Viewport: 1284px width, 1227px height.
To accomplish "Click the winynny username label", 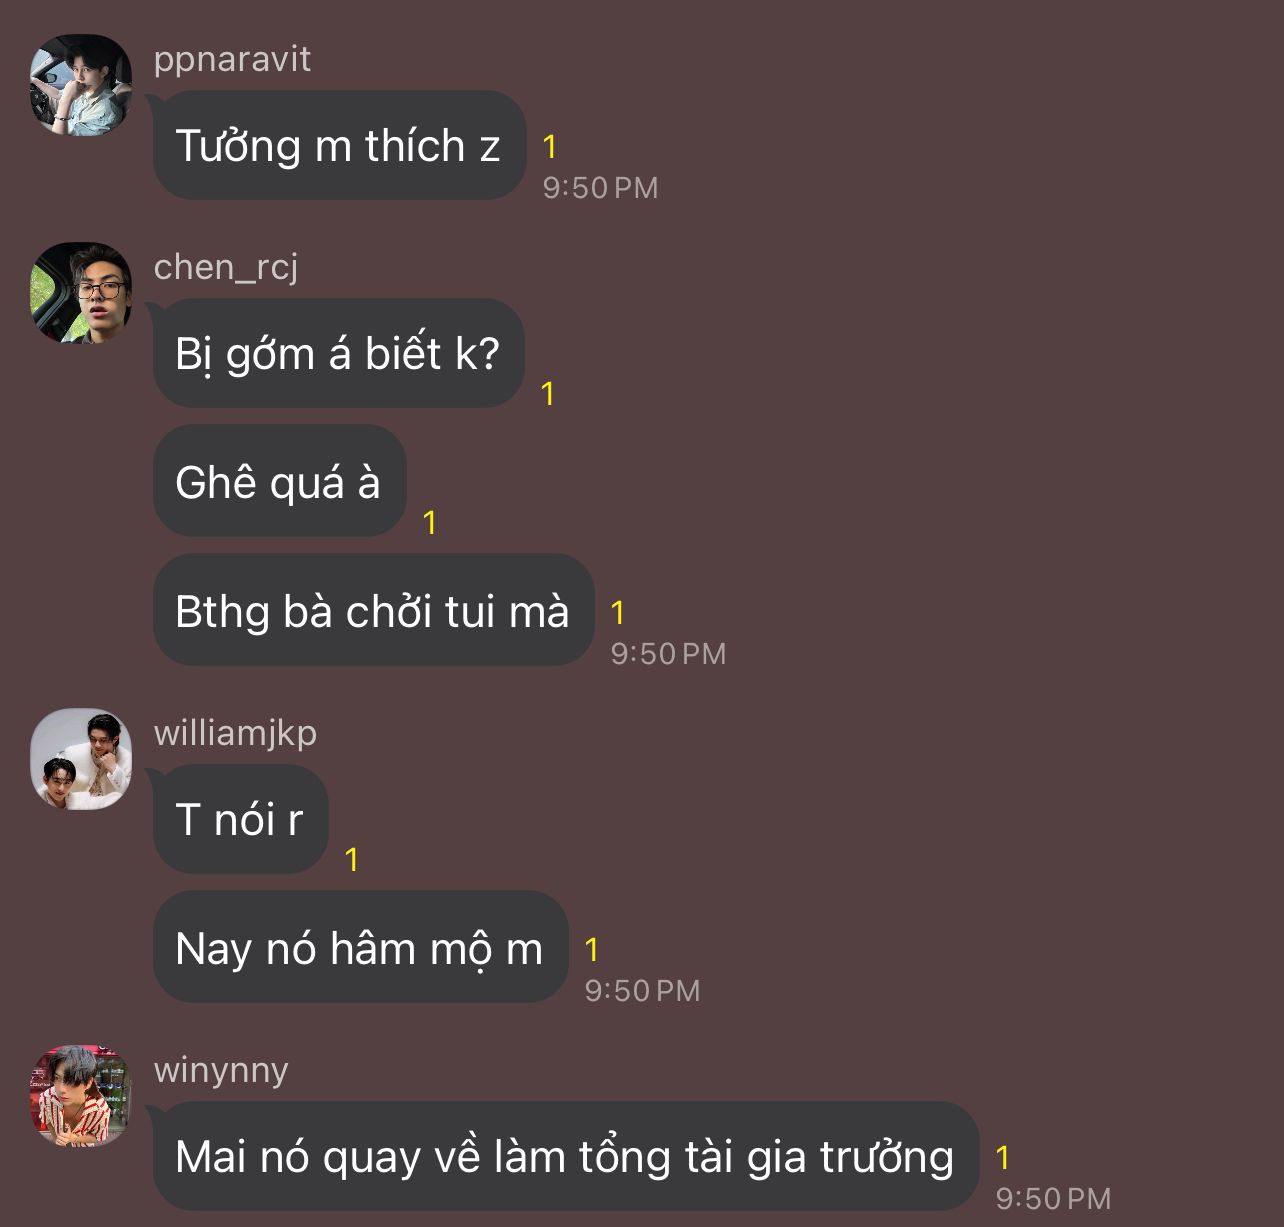I will [221, 1070].
